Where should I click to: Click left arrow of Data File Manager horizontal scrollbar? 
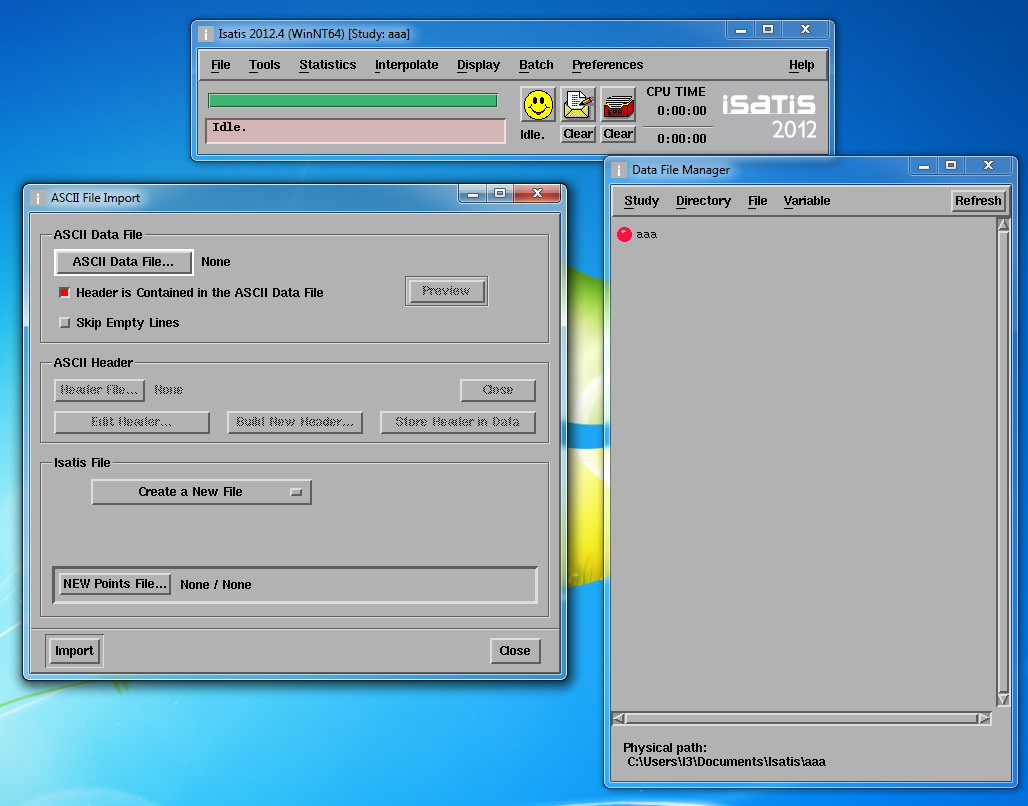click(618, 718)
